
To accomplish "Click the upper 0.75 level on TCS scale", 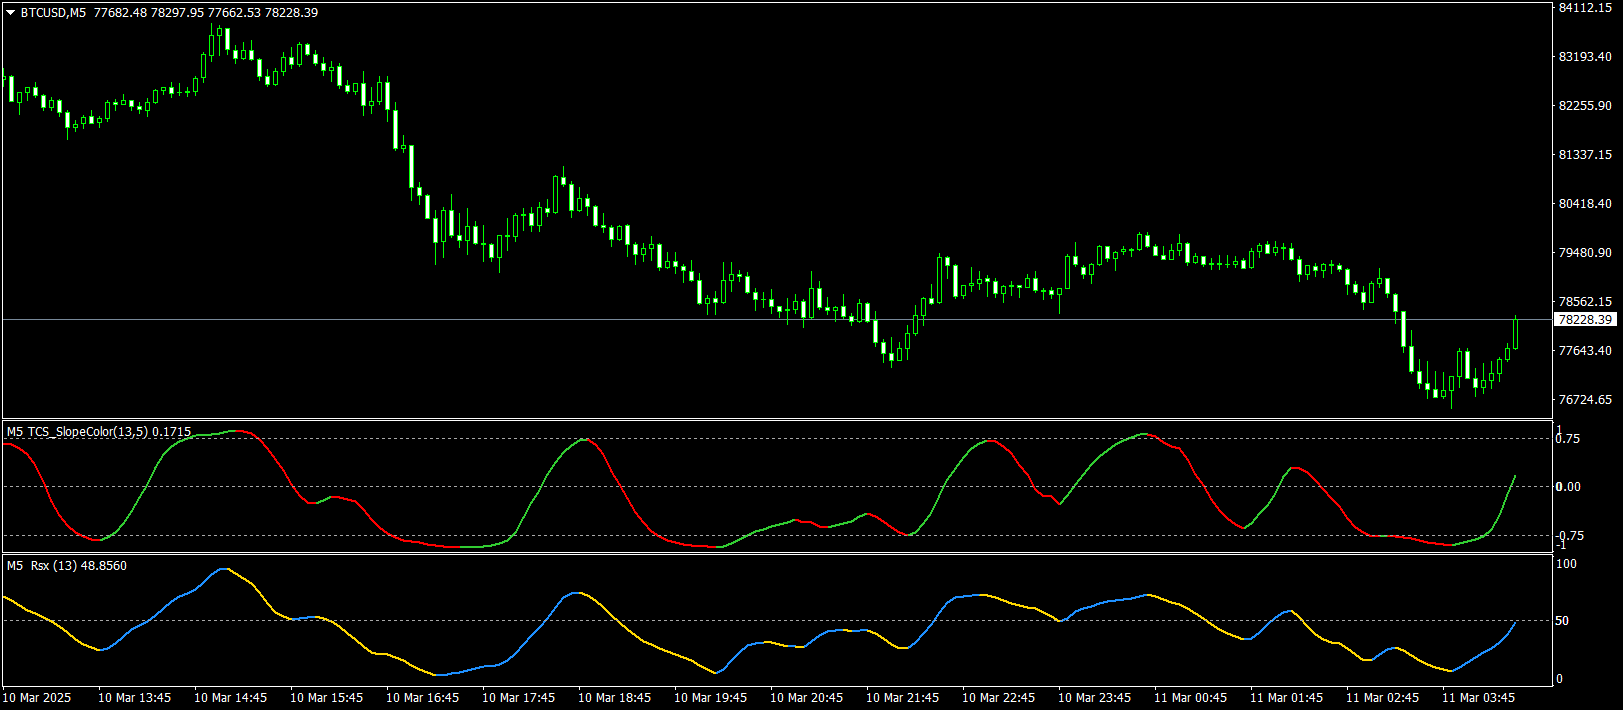I will 1568,439.
